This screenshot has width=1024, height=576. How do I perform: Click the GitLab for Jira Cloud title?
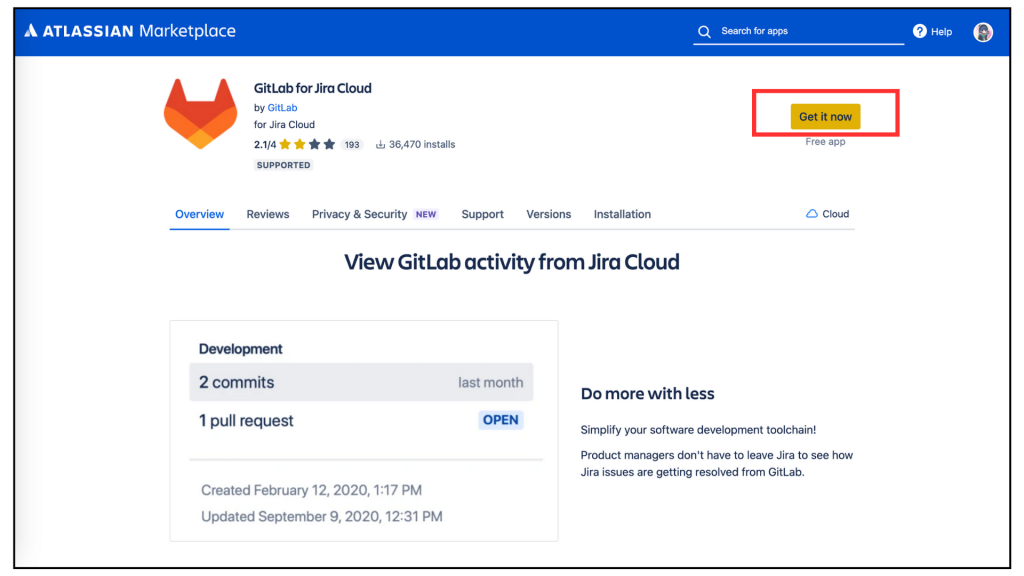pyautogui.click(x=313, y=88)
